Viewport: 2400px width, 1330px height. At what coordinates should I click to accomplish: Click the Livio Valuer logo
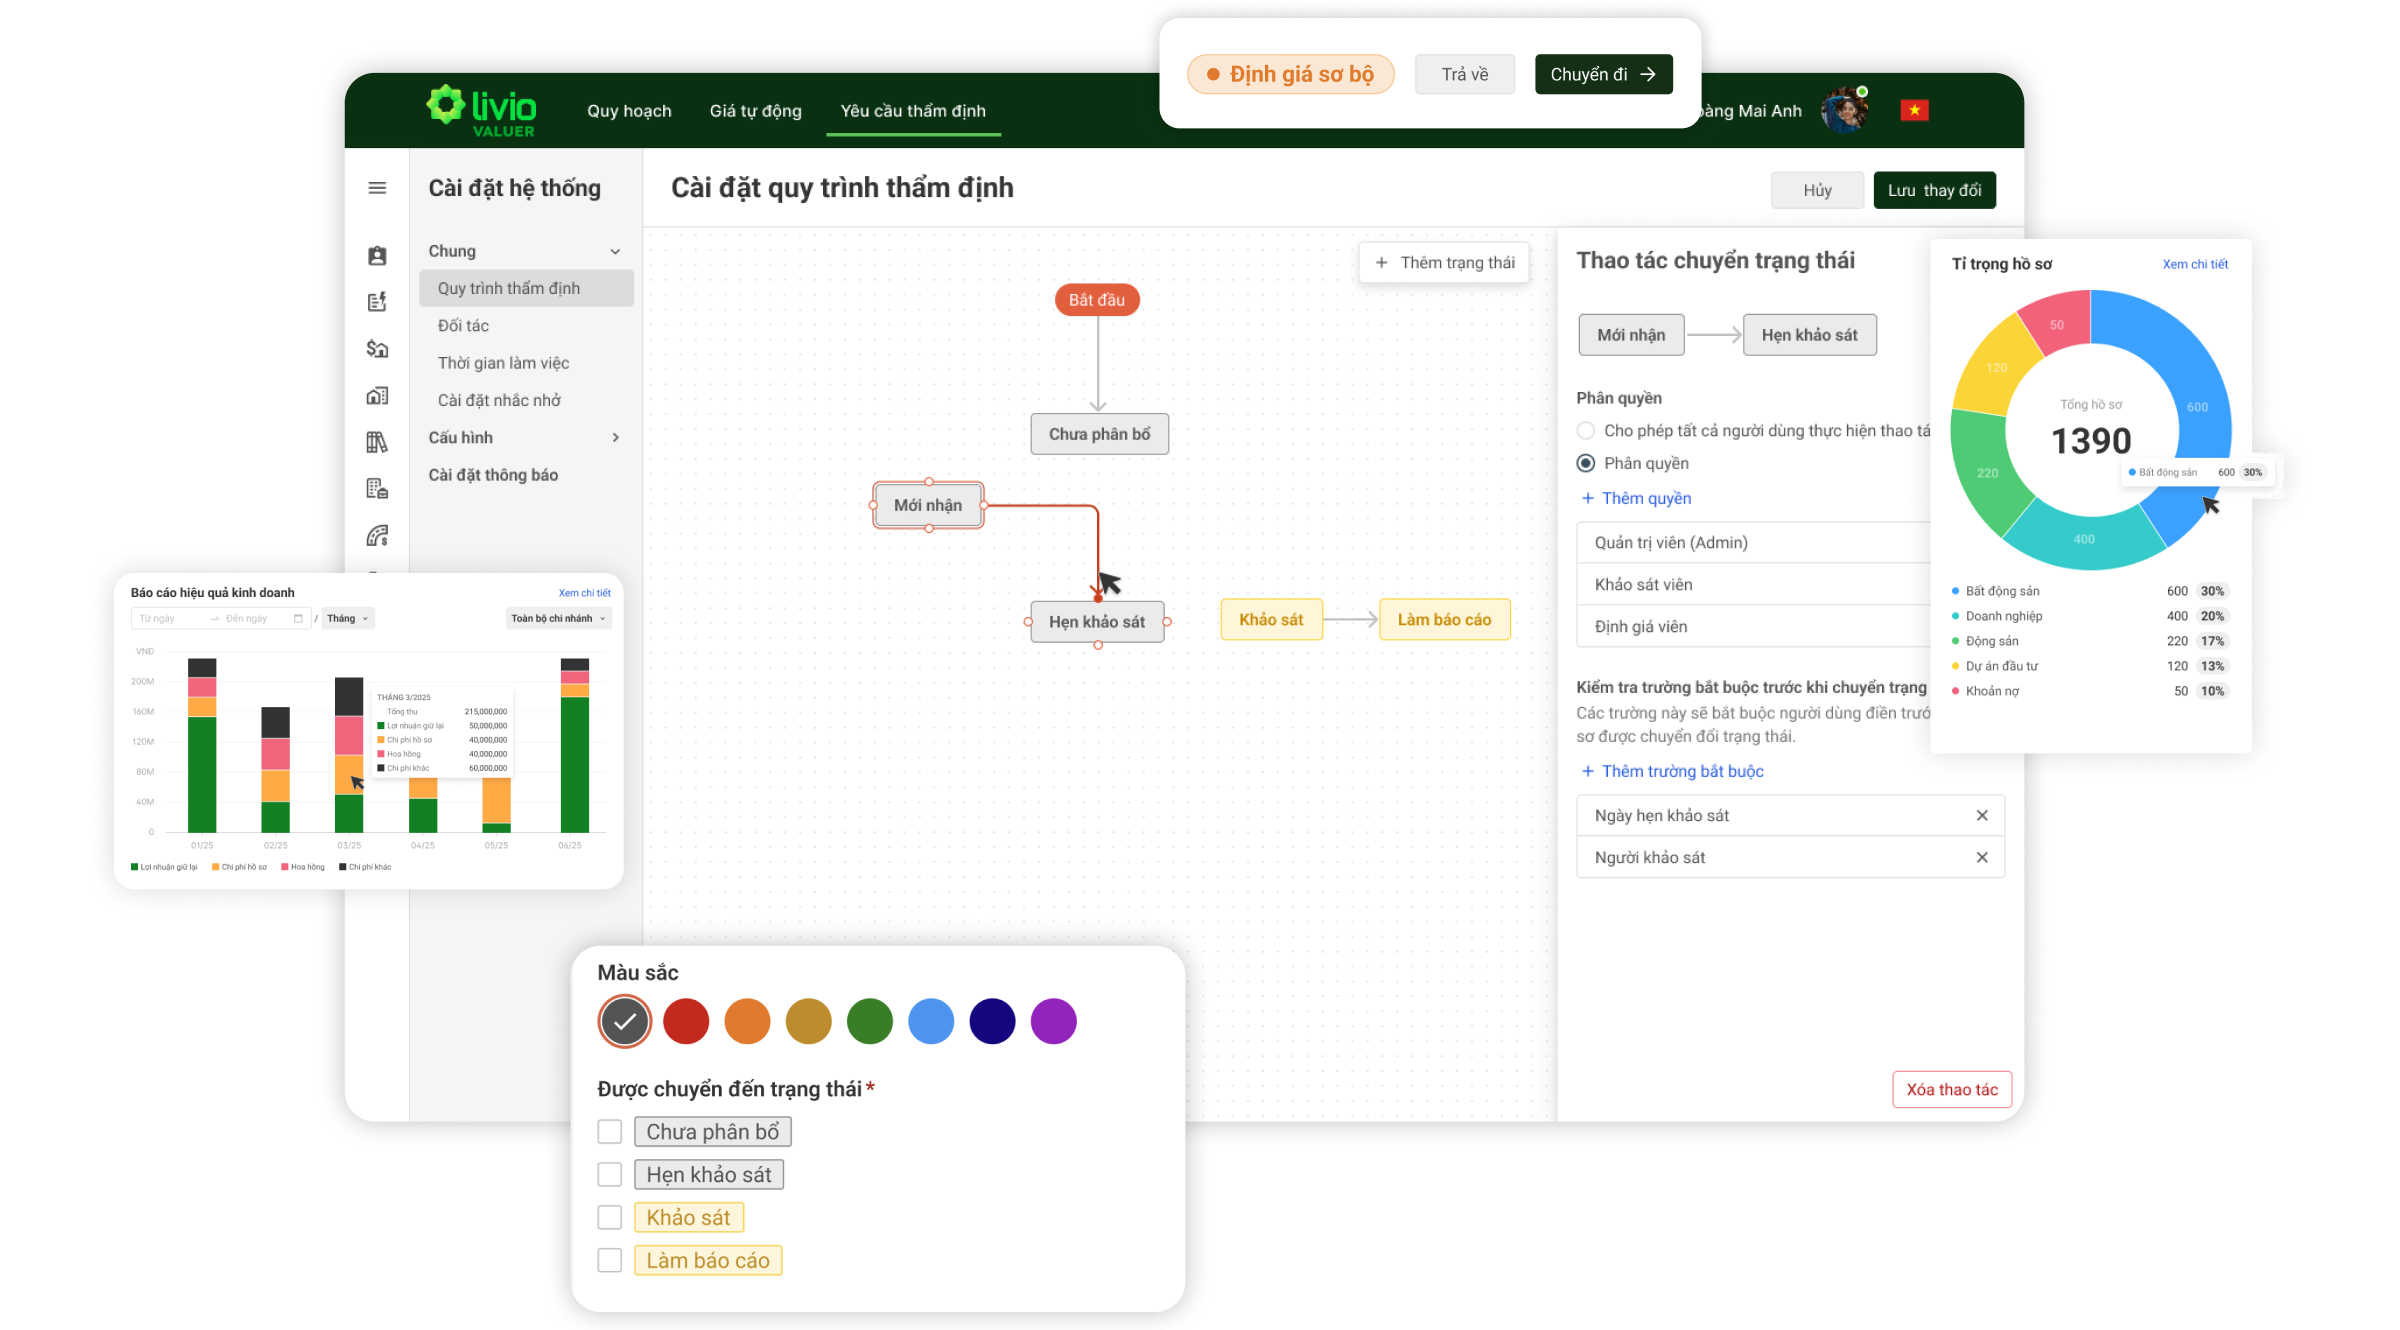482,110
